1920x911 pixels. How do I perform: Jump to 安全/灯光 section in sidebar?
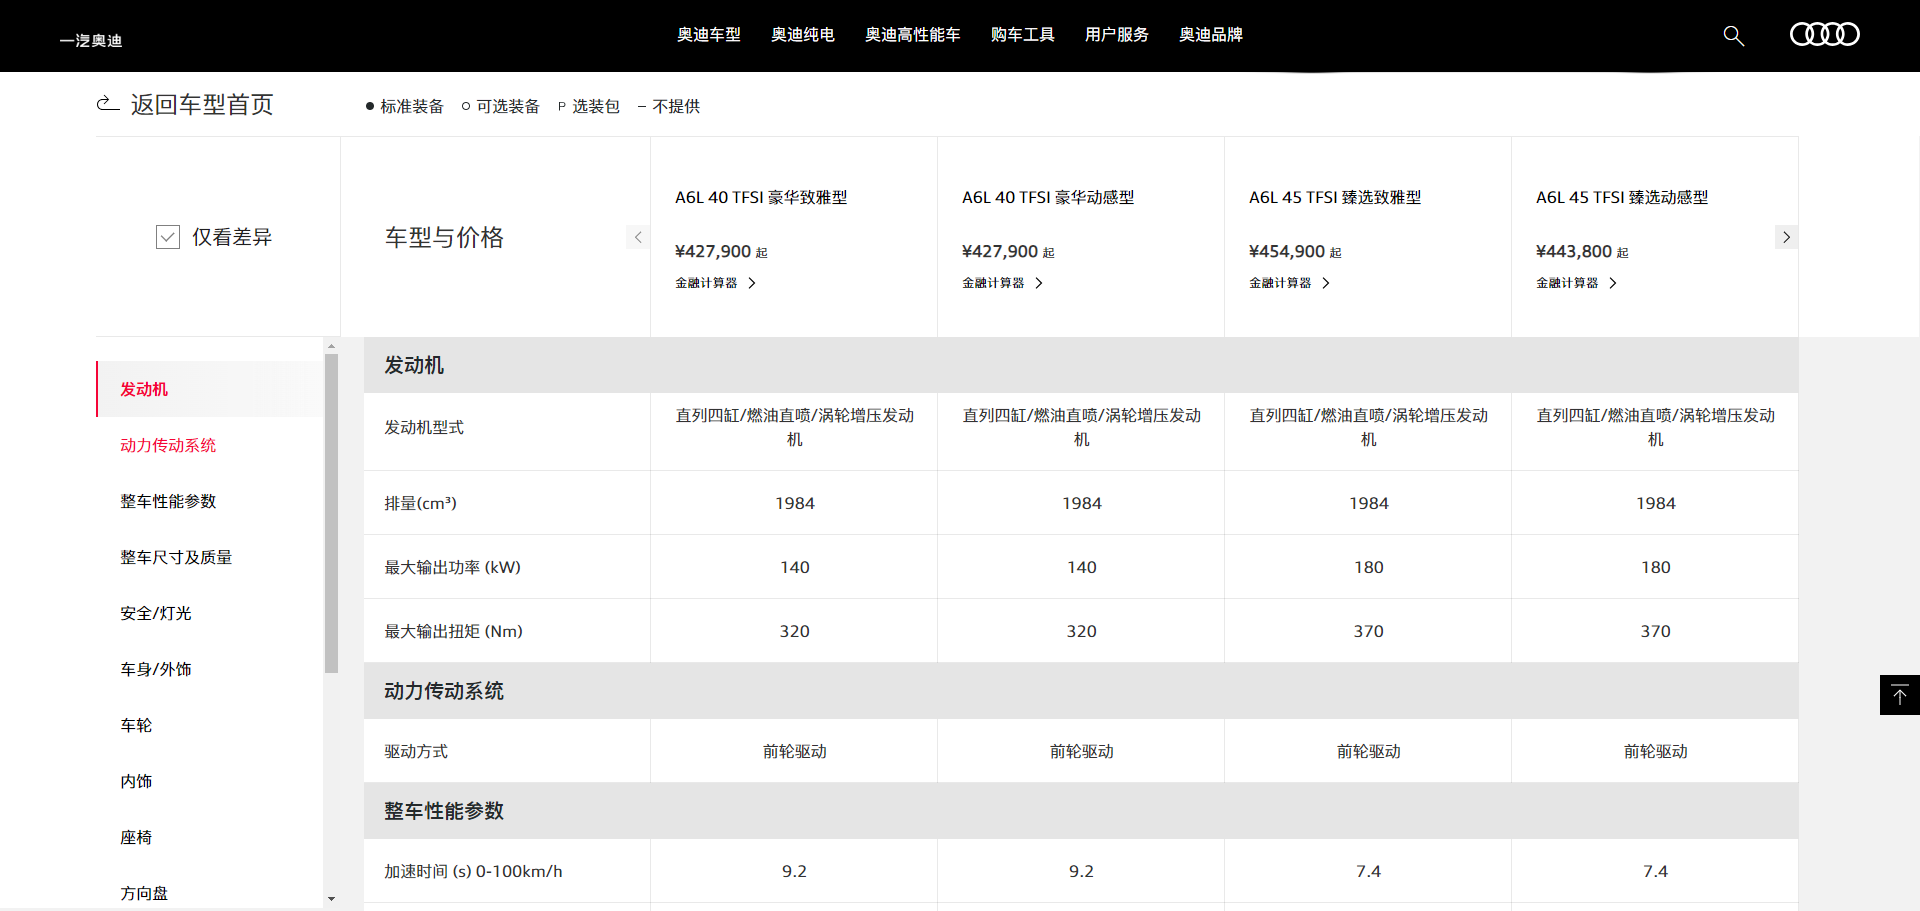coord(156,613)
